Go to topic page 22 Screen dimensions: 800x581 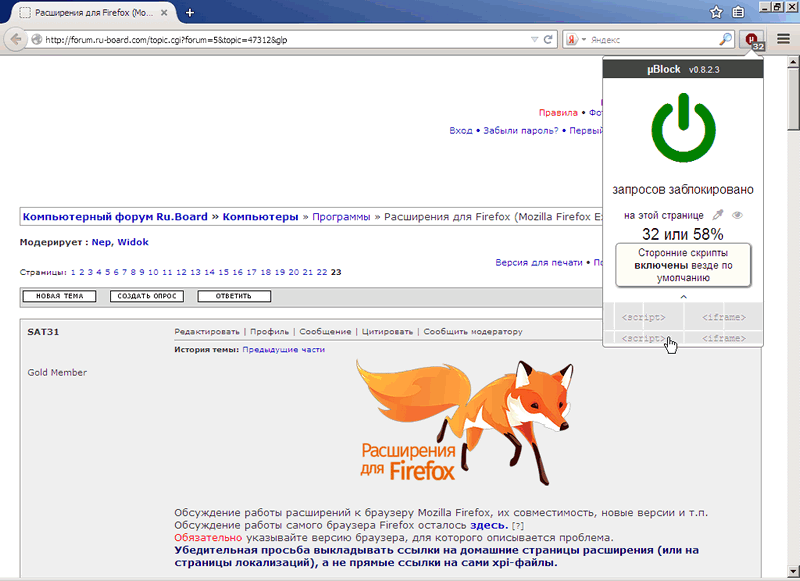(321, 272)
